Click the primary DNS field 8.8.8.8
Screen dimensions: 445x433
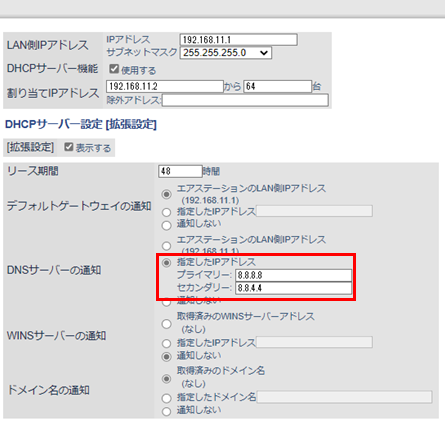tap(293, 275)
